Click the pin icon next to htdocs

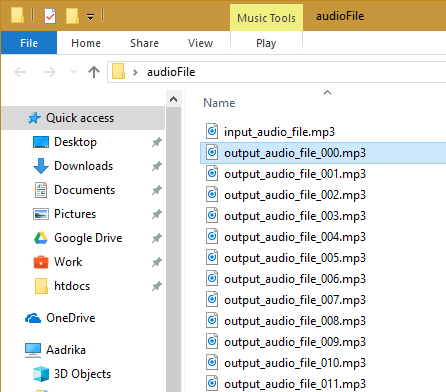click(157, 286)
